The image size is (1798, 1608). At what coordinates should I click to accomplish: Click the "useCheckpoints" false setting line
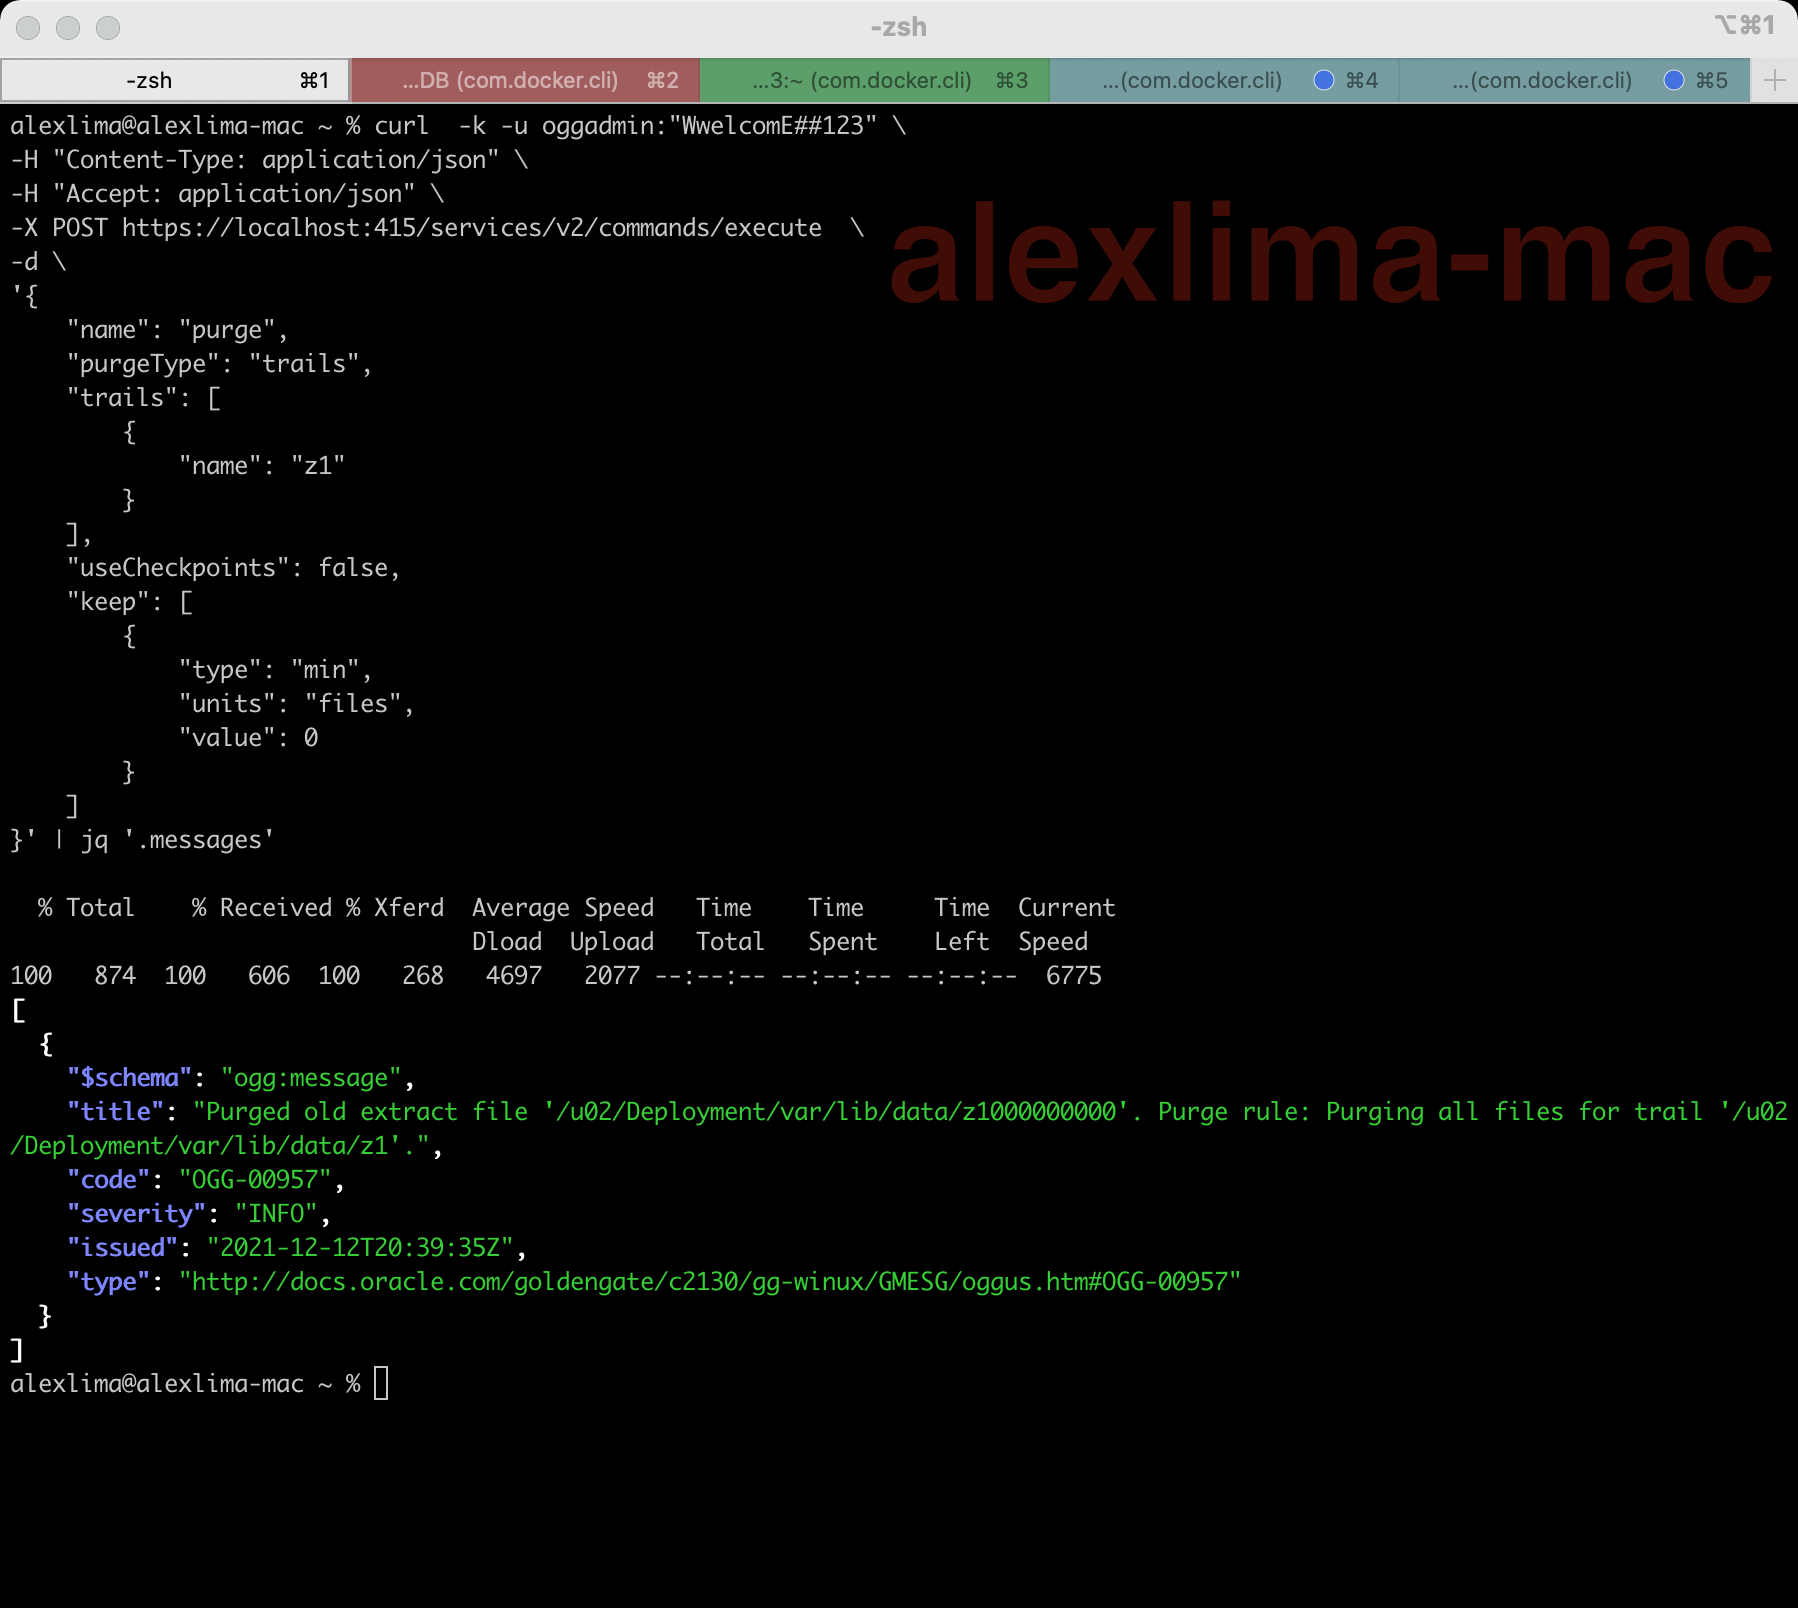pyautogui.click(x=233, y=568)
